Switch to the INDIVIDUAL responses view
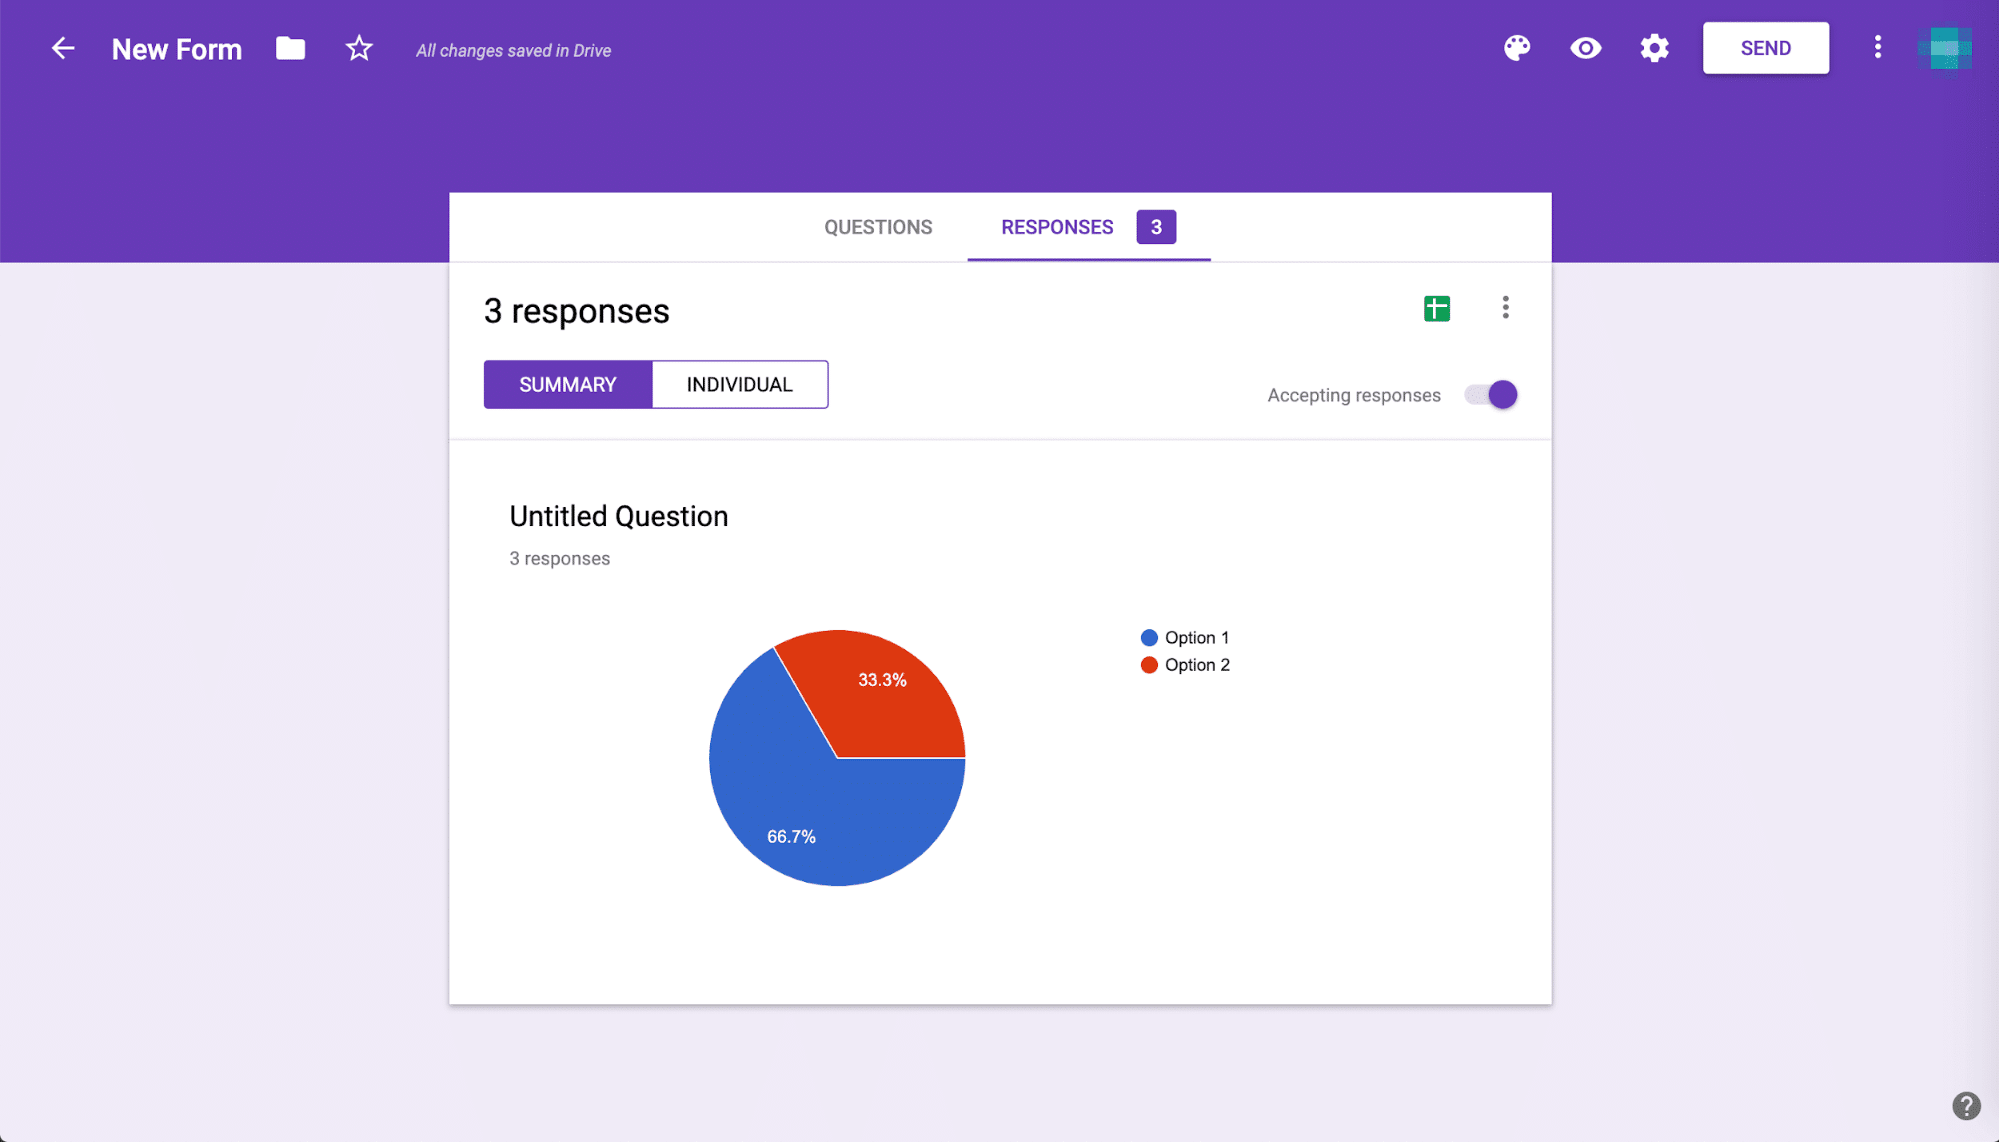Screen dimensions: 1999x1142 (739, 384)
